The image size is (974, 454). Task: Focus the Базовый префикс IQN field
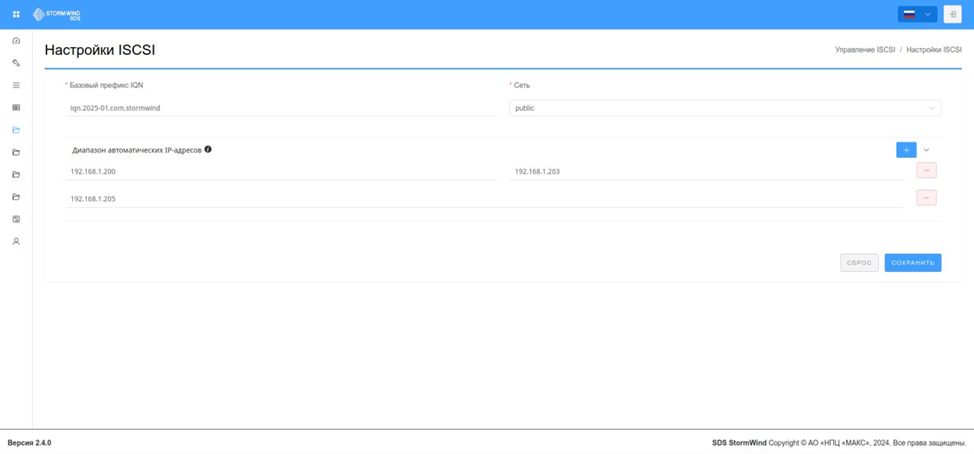point(280,108)
